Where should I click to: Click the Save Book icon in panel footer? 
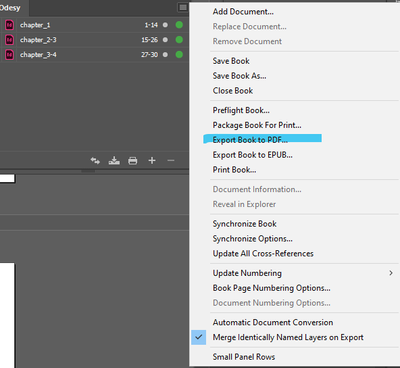point(114,161)
